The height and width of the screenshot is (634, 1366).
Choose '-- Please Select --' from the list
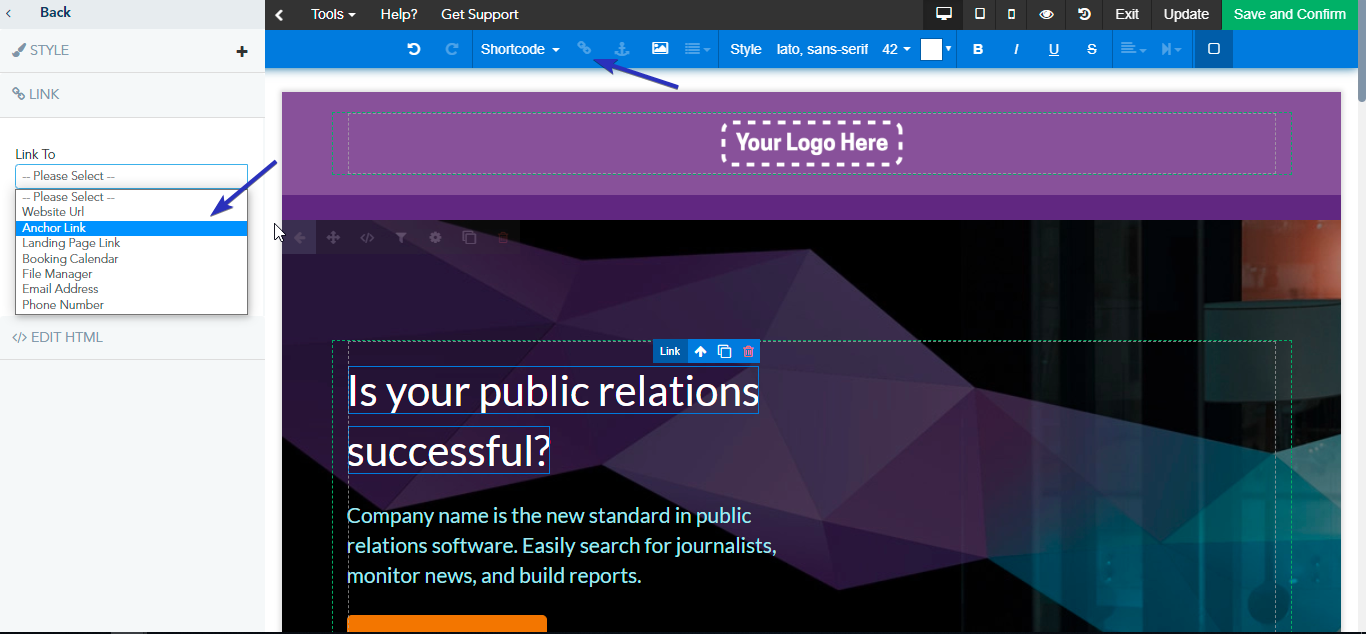(131, 197)
